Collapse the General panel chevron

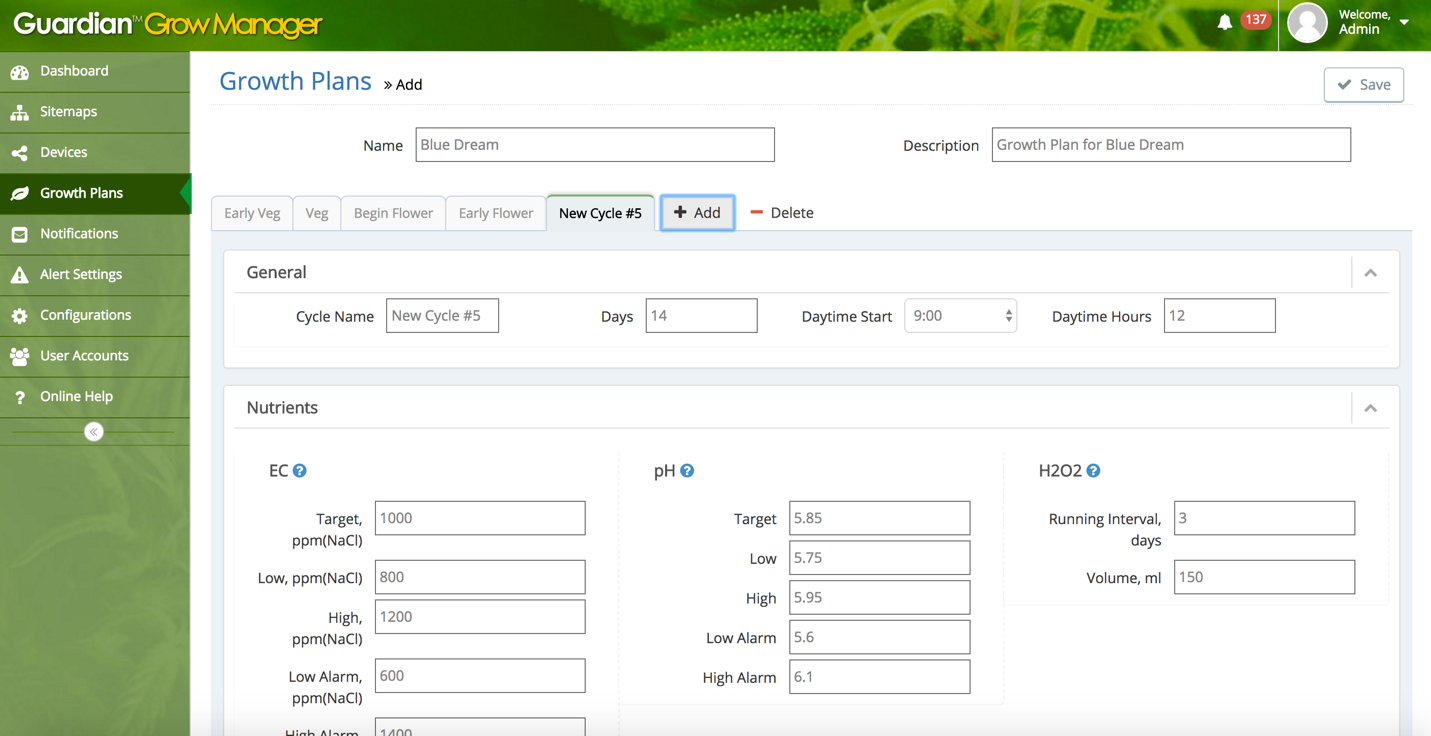coord(1371,272)
